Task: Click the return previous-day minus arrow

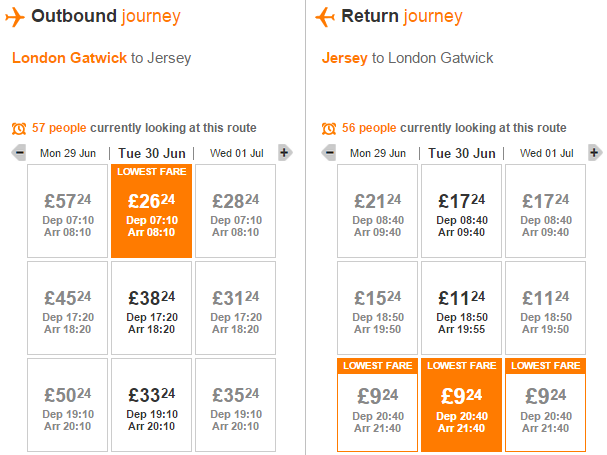Action: tap(329, 153)
